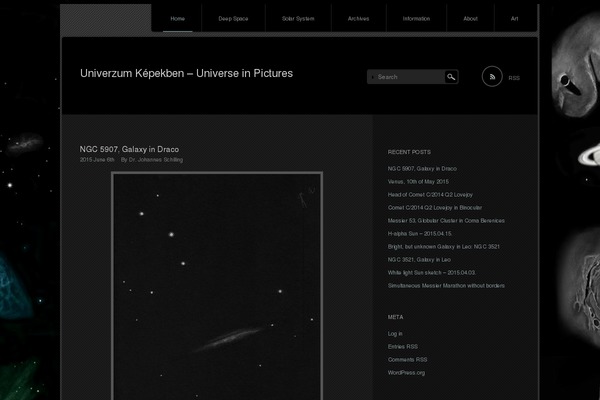Open the Home menu item
Viewport: 600px width, 400px height.
pyautogui.click(x=178, y=18)
